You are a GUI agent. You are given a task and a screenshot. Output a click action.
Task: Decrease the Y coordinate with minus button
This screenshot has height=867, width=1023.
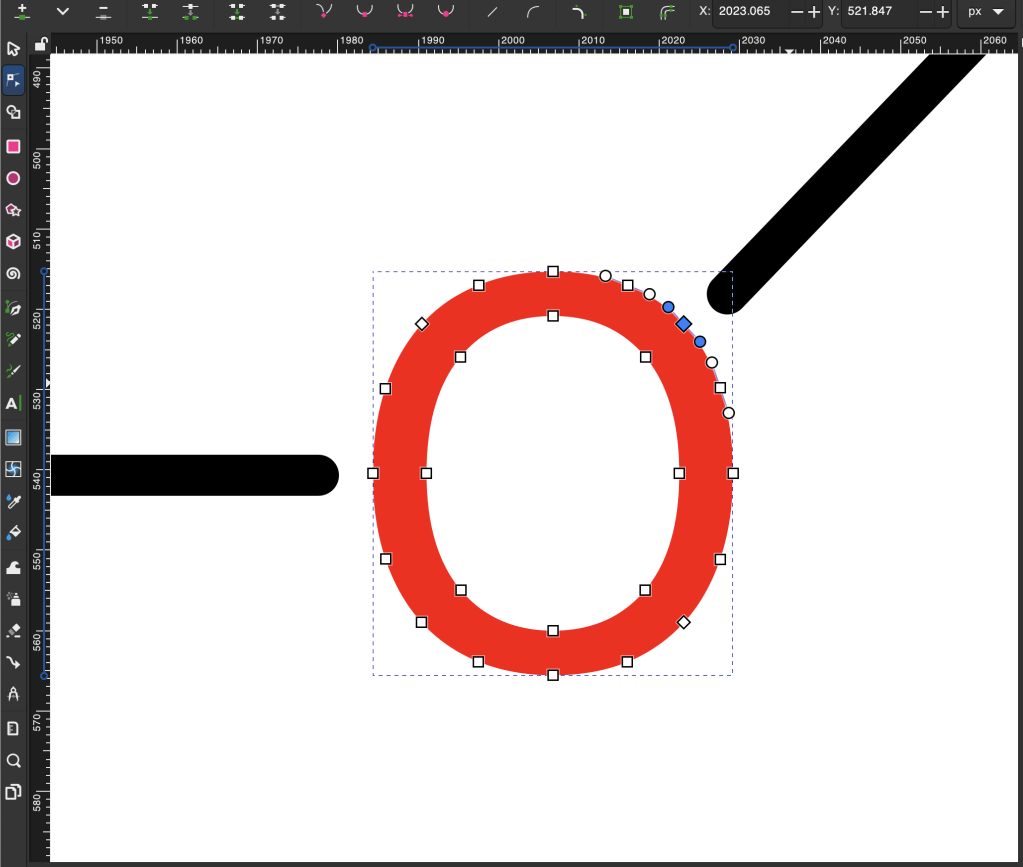pyautogui.click(x=925, y=12)
